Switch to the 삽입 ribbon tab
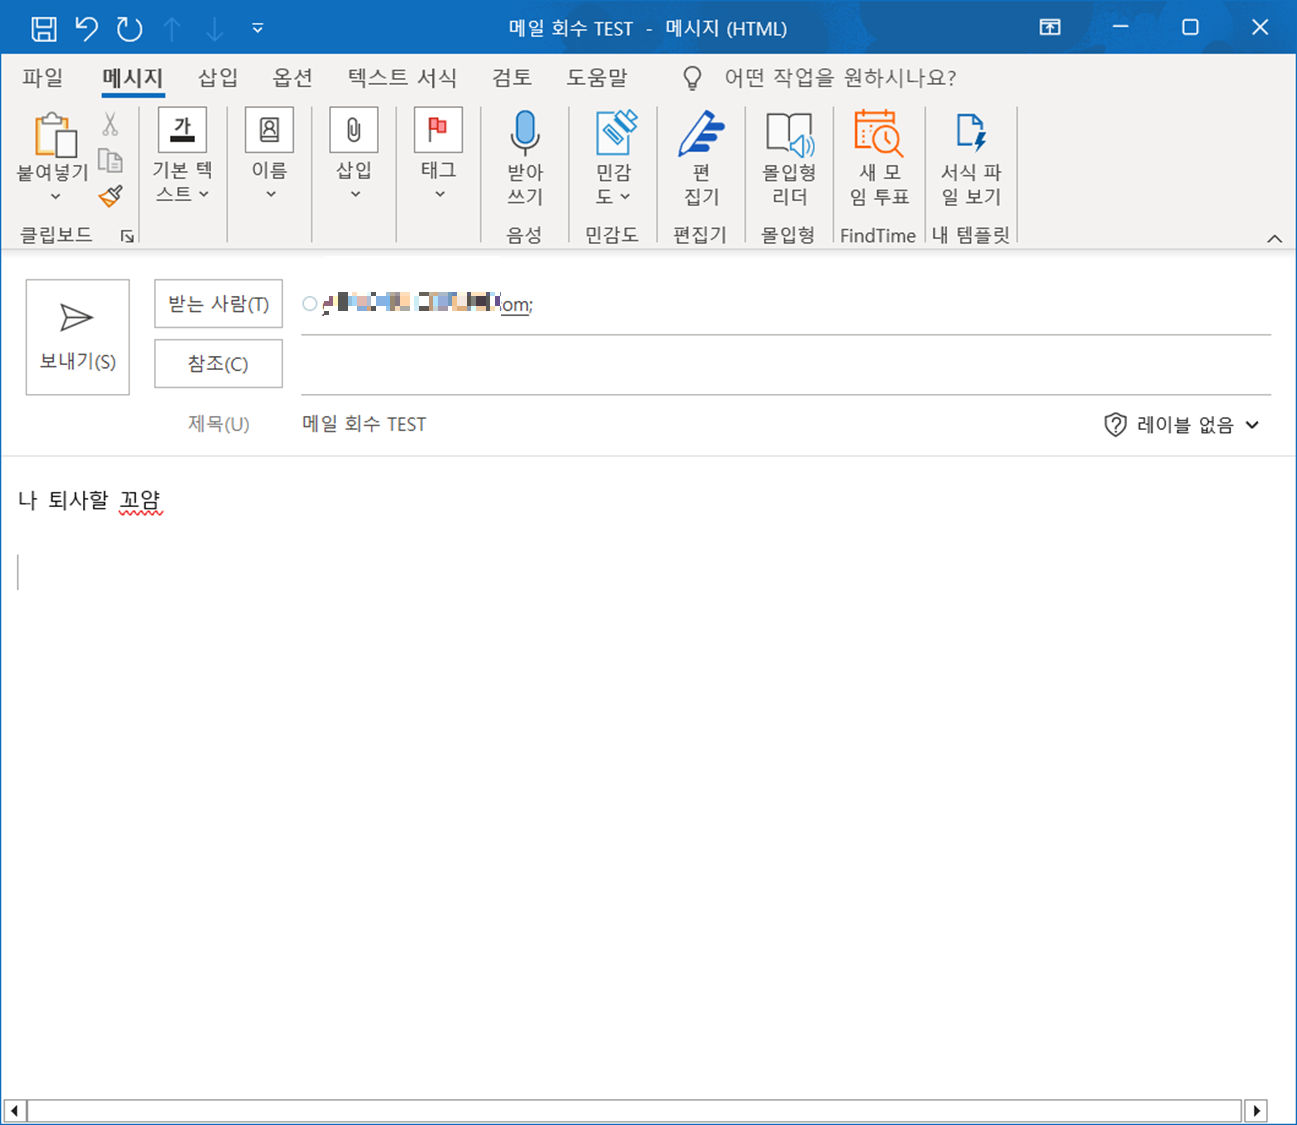1297x1125 pixels. tap(218, 78)
